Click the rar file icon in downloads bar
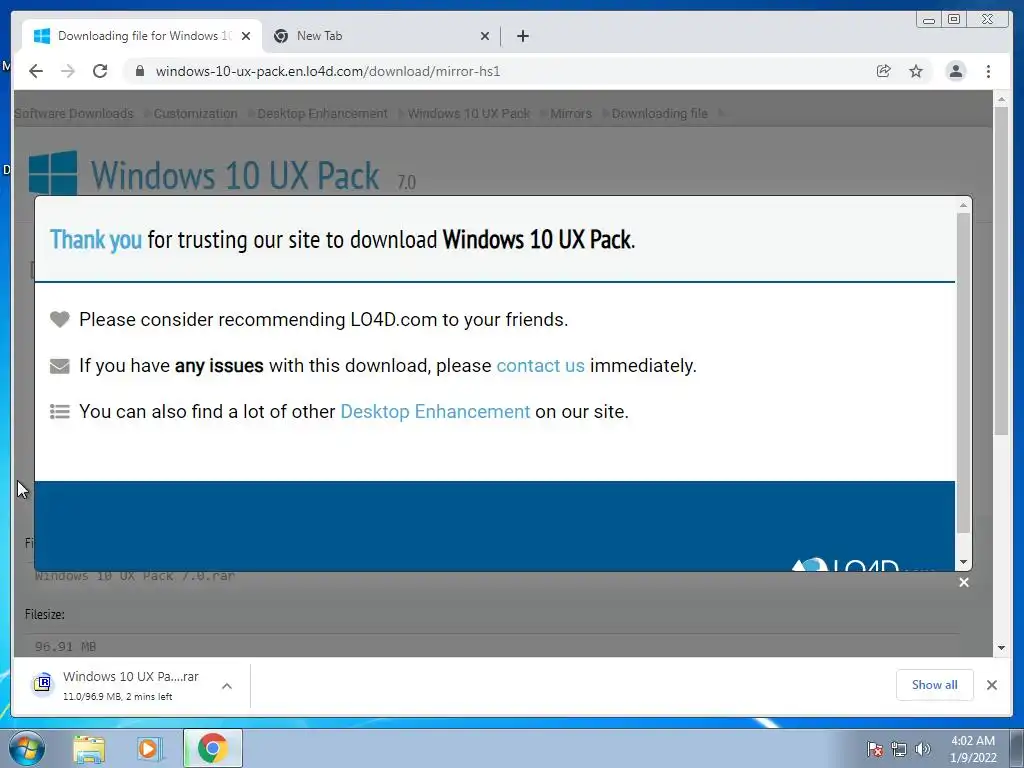1024x768 pixels. pyautogui.click(x=42, y=683)
